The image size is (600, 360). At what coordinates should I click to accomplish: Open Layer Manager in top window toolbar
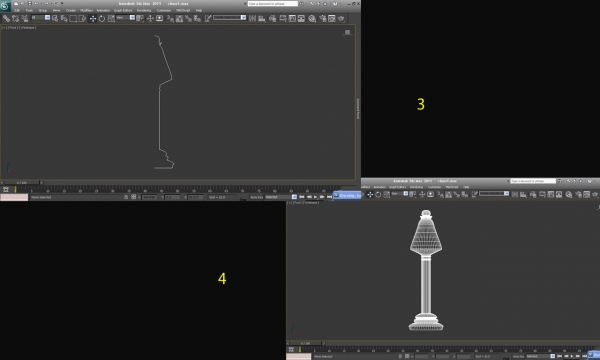[x=272, y=18]
